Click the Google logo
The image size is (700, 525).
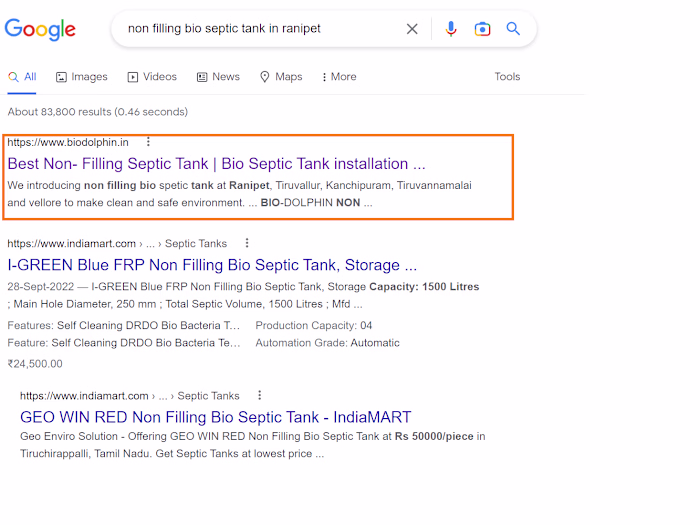pos(40,29)
